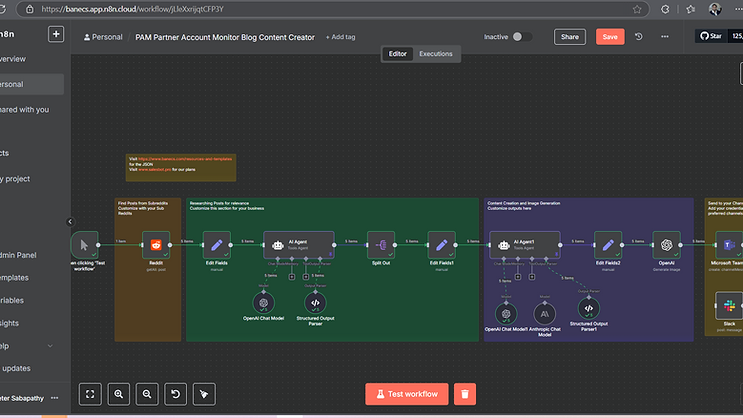Select the Anthropic Chat Model node
Screen dimensions: 743x418
coord(544,314)
